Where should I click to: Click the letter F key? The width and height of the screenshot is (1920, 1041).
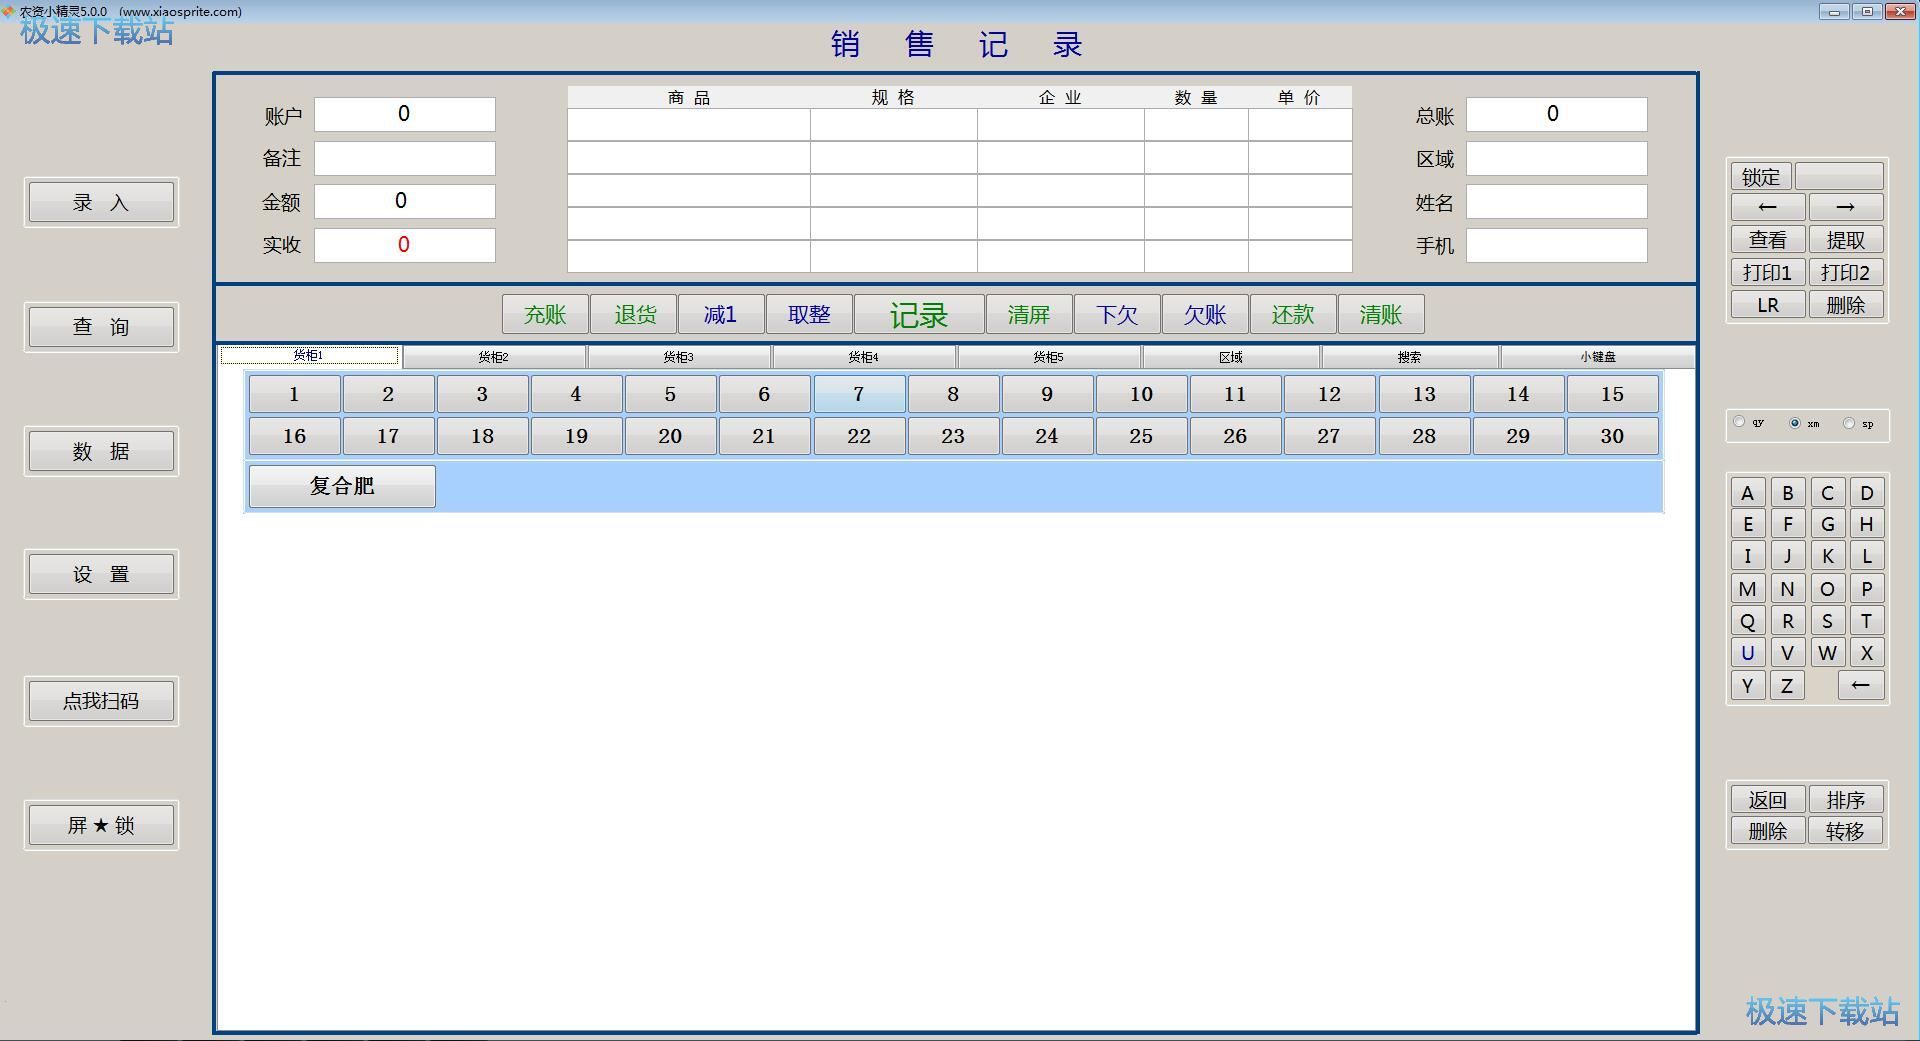pyautogui.click(x=1788, y=524)
